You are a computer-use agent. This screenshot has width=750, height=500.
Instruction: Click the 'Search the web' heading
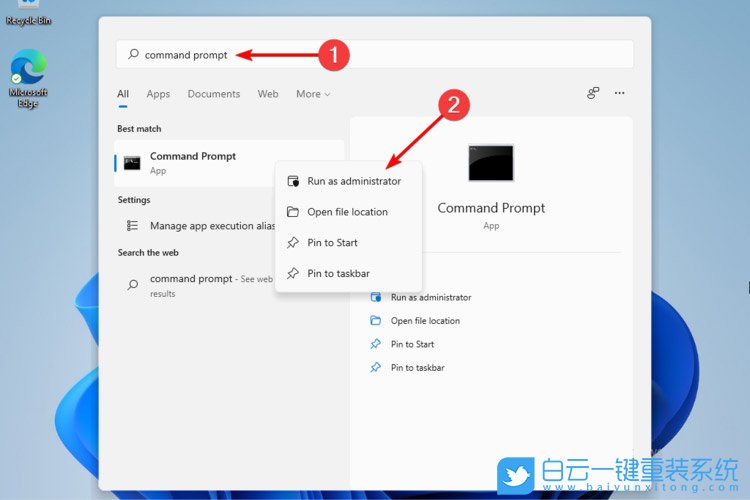[148, 253]
